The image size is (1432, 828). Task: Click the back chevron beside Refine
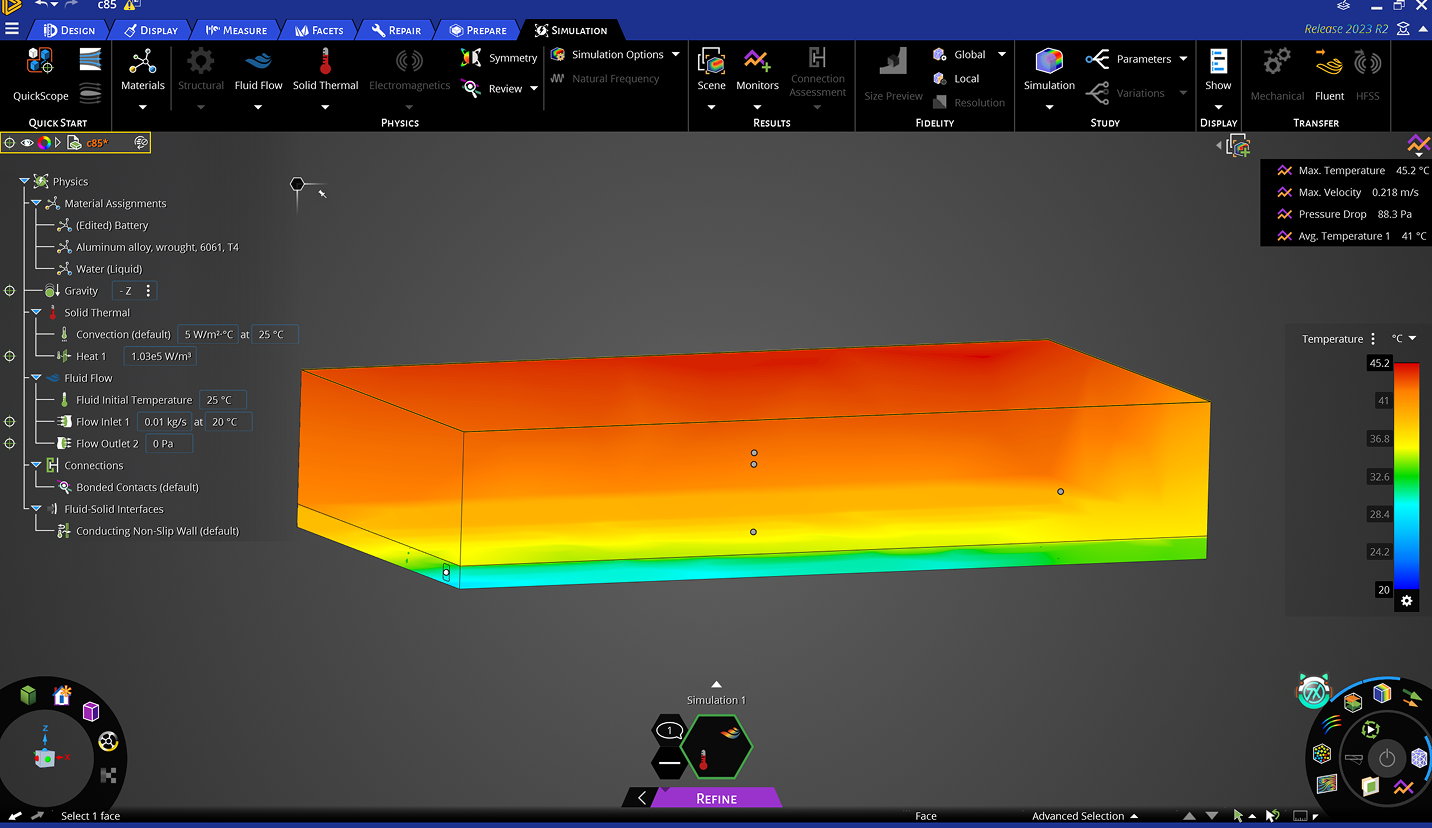tap(641, 798)
